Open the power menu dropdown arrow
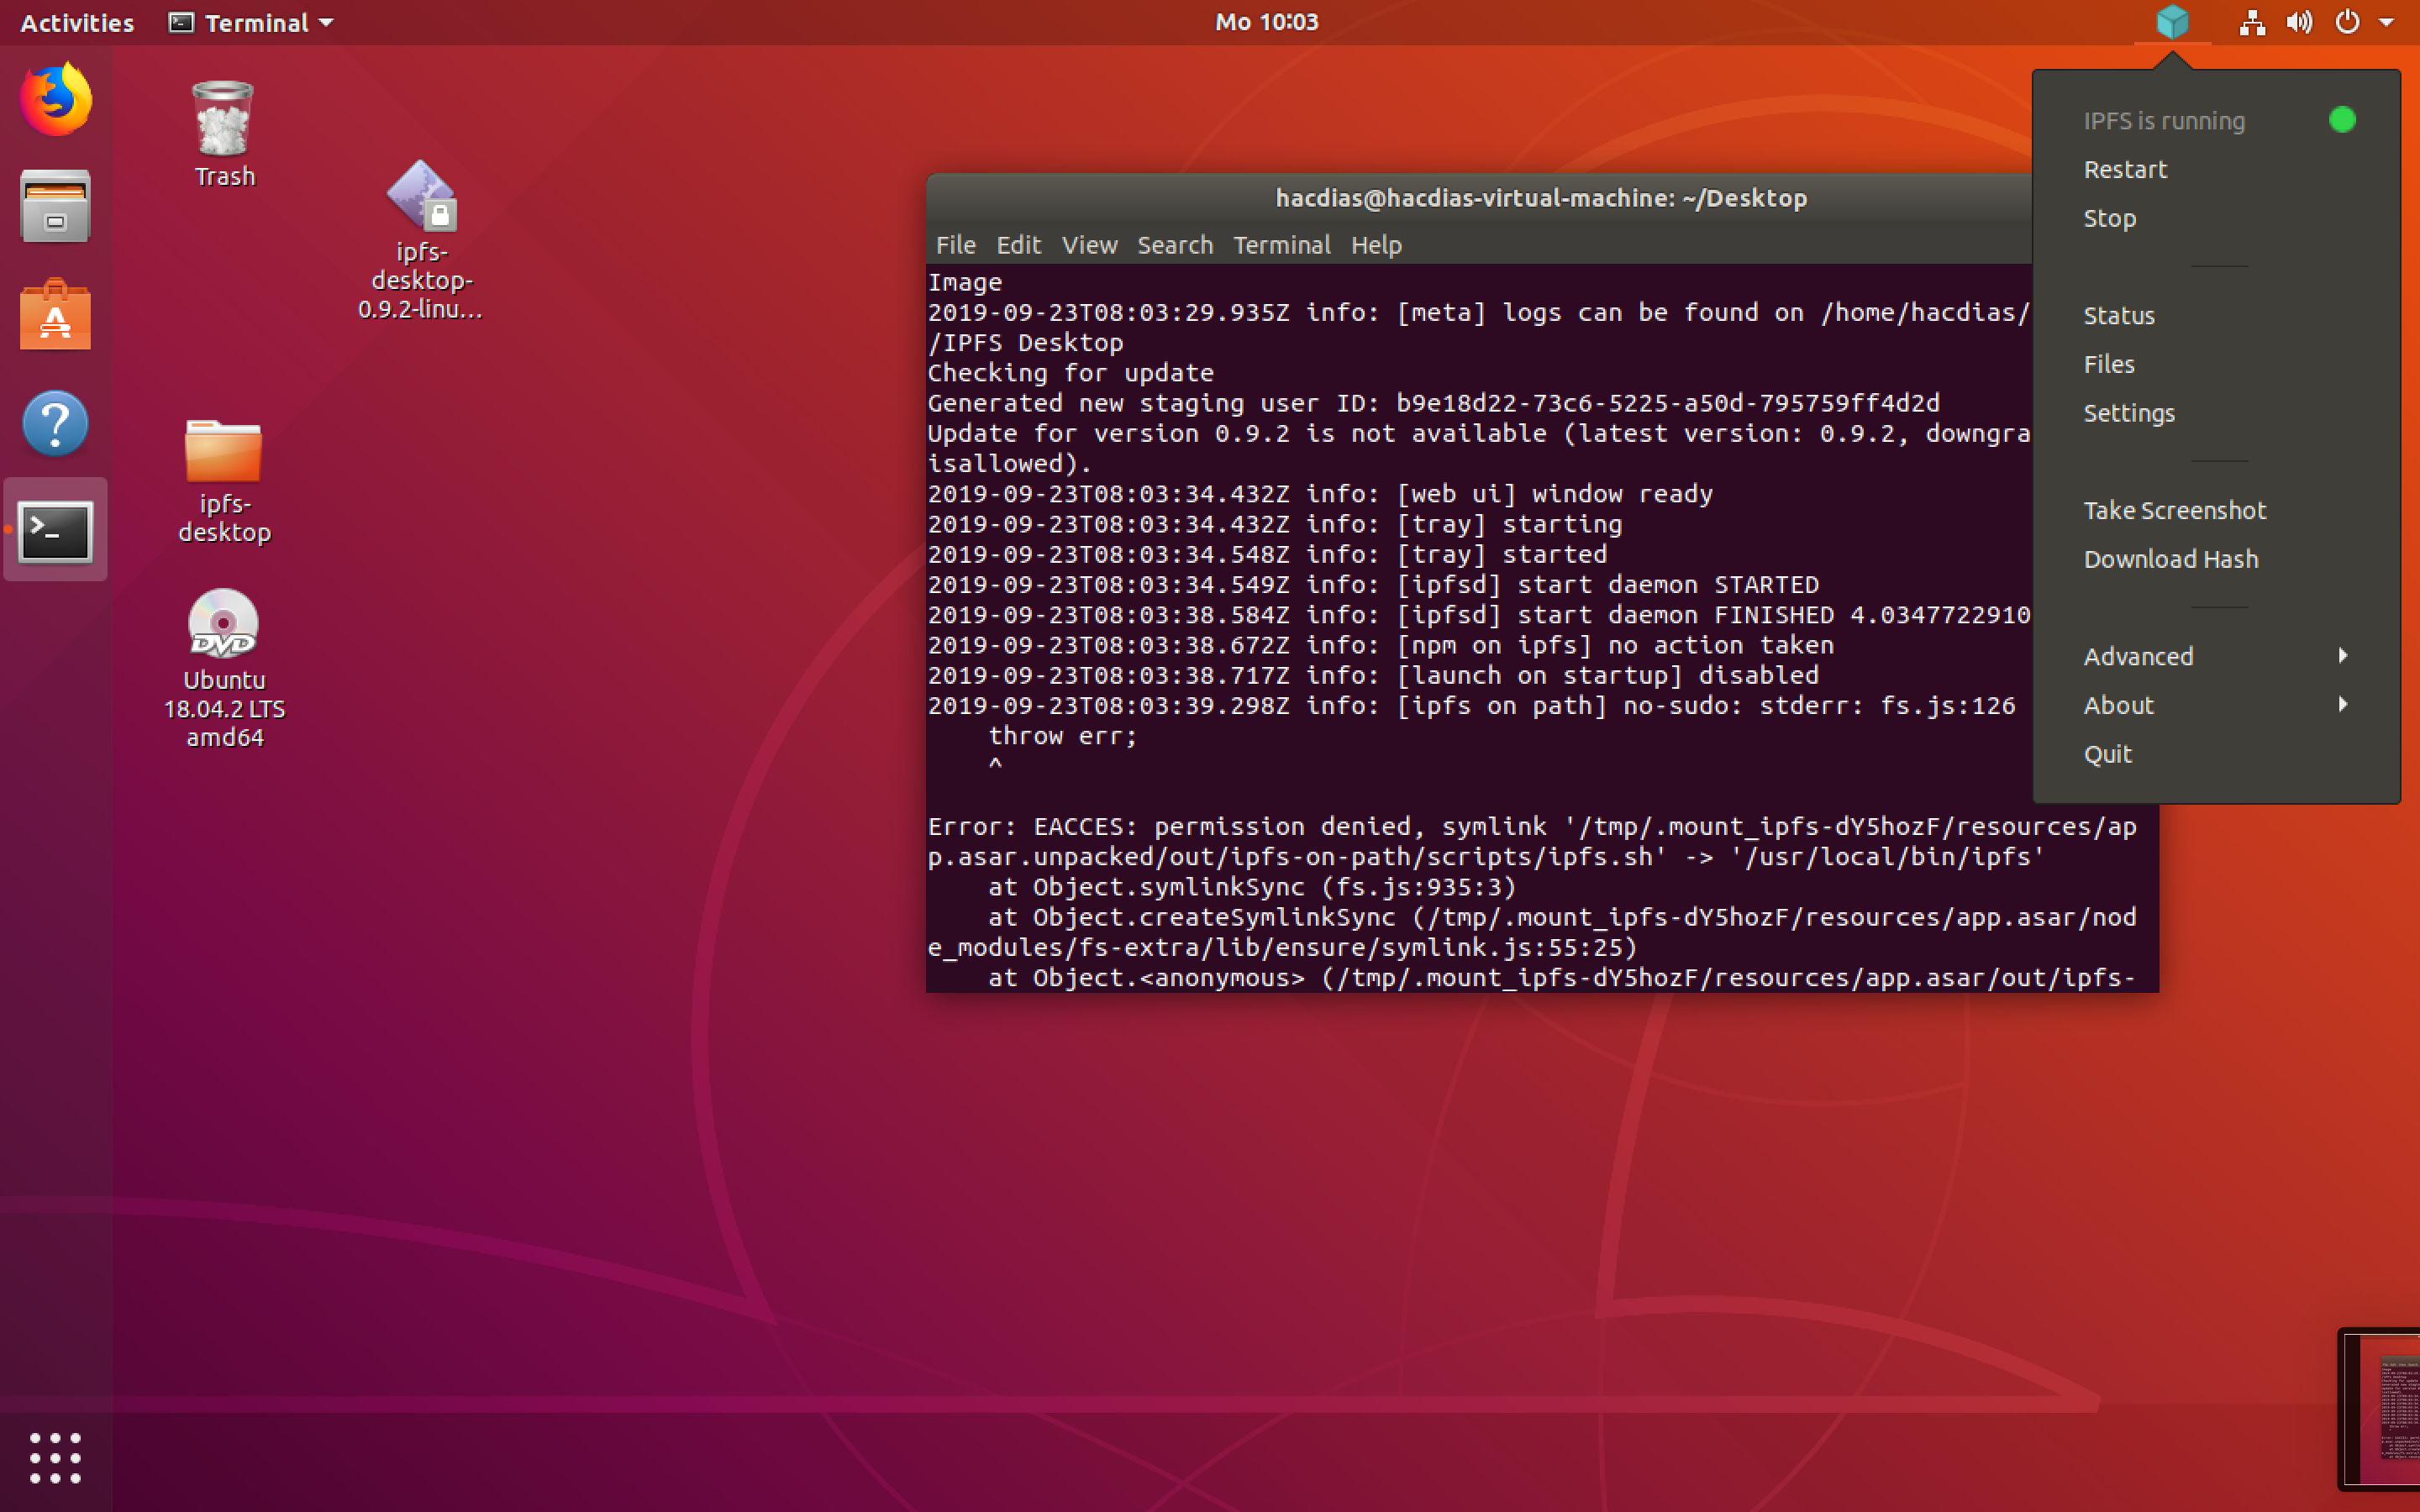2420x1512 pixels. point(2387,22)
